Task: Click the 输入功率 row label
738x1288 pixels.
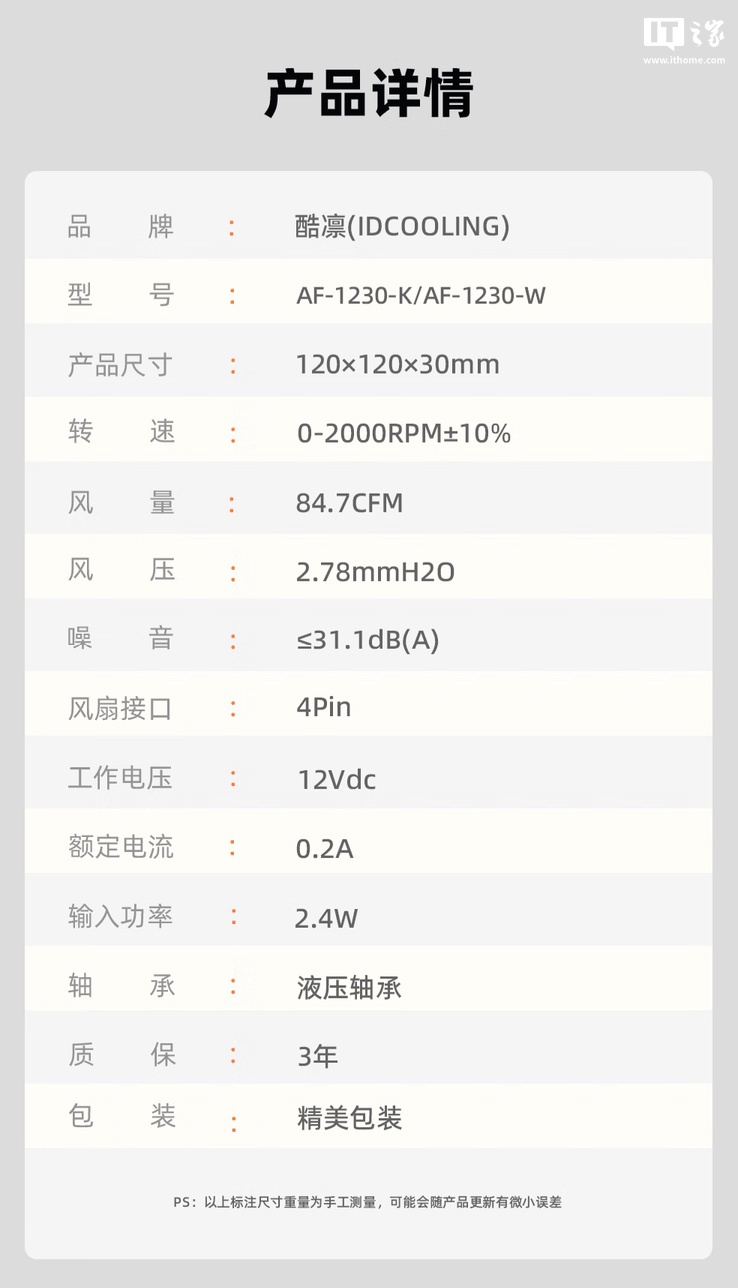Action: [120, 917]
